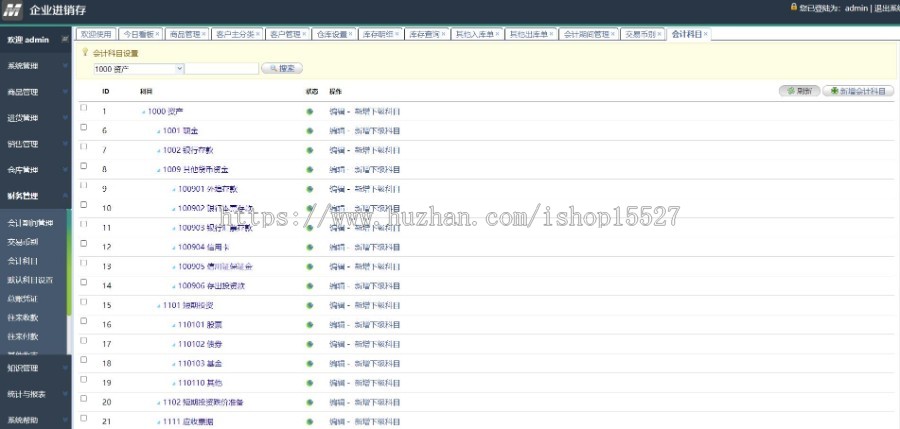Click green status dot for row ID 8
Image resolution: width=900 pixels, height=429 pixels.
pos(310,169)
